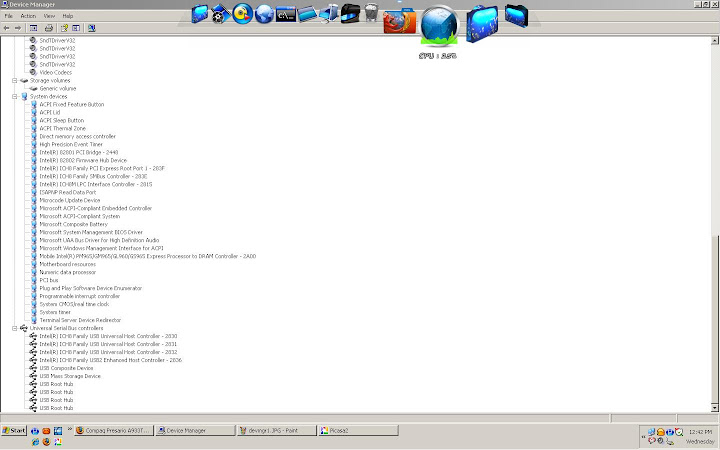Open the film reel dock icon
The width and height of the screenshot is (720, 450).
221,14
